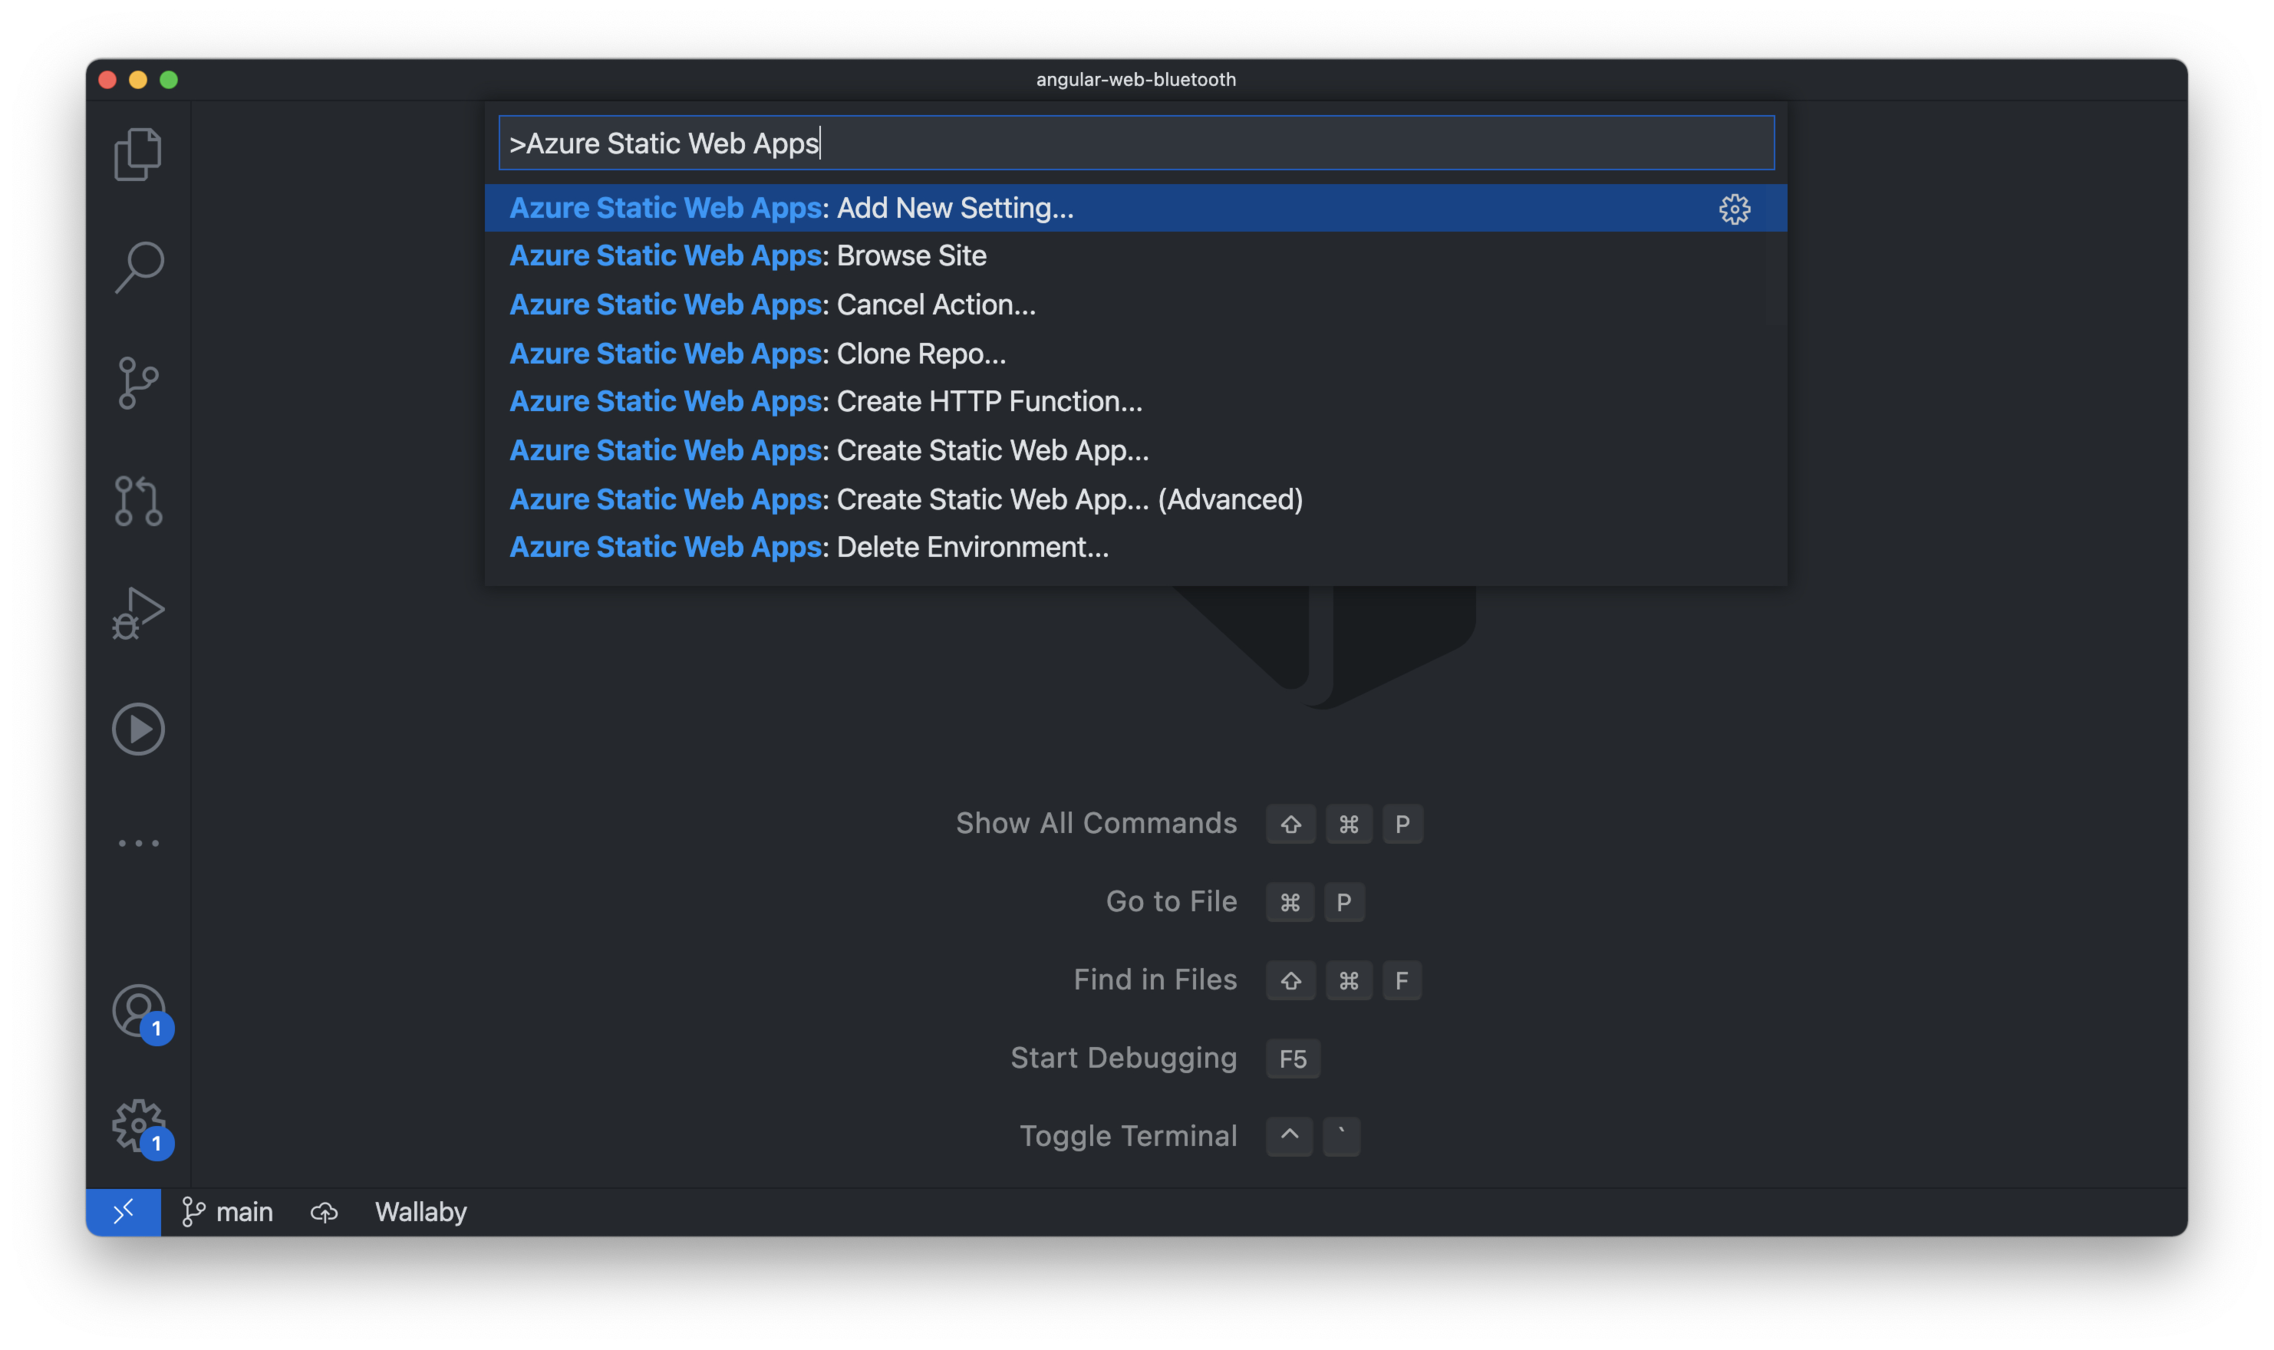Click Wallaby in the status bar
This screenshot has width=2274, height=1350.
pos(420,1212)
